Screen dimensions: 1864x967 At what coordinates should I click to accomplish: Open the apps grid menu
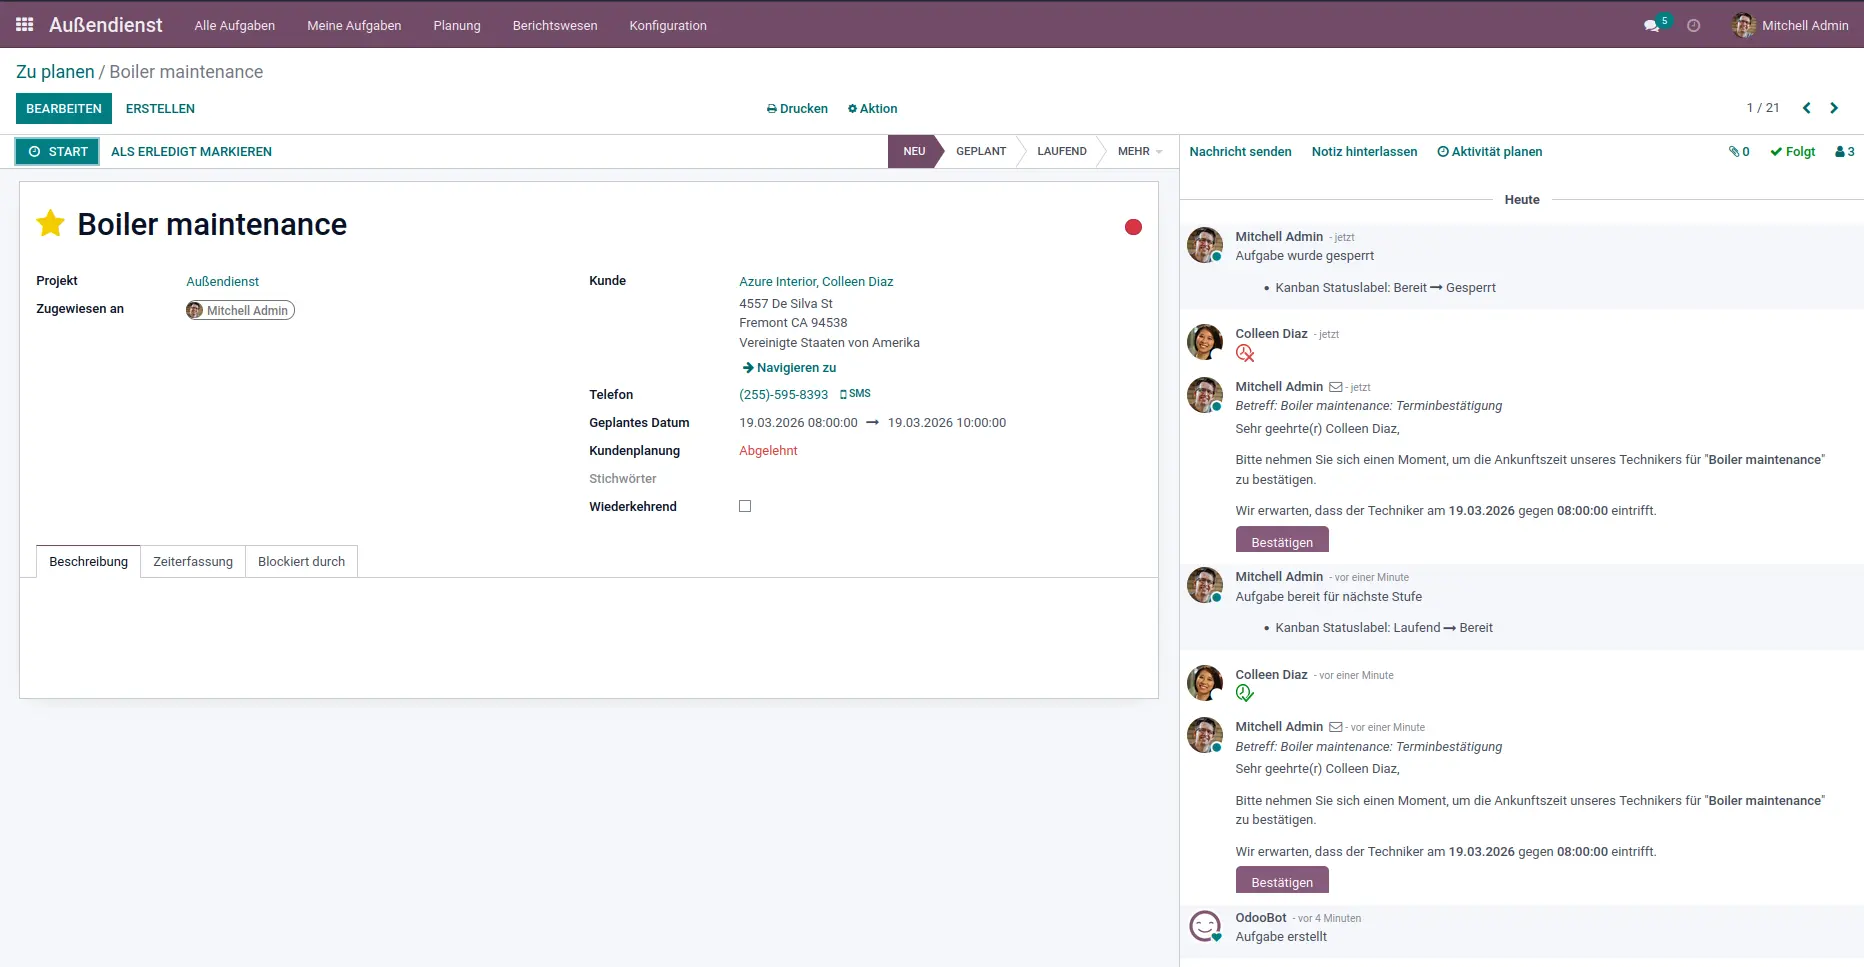coord(25,25)
